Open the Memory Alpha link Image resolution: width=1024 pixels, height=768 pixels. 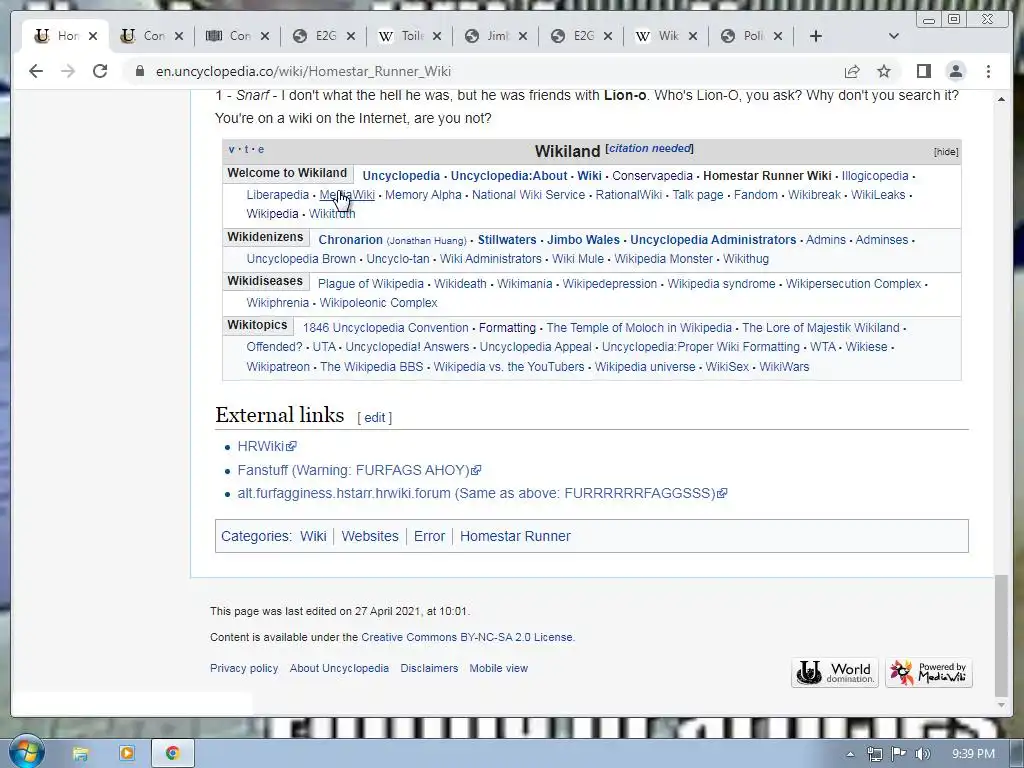click(x=423, y=195)
